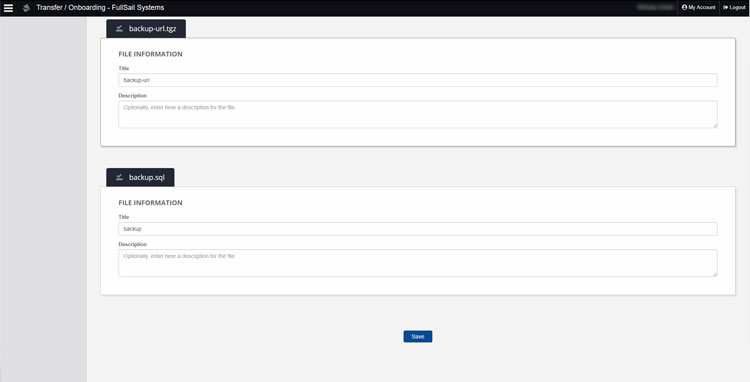Click the edit icon beside backup-url.tgz

[120, 29]
